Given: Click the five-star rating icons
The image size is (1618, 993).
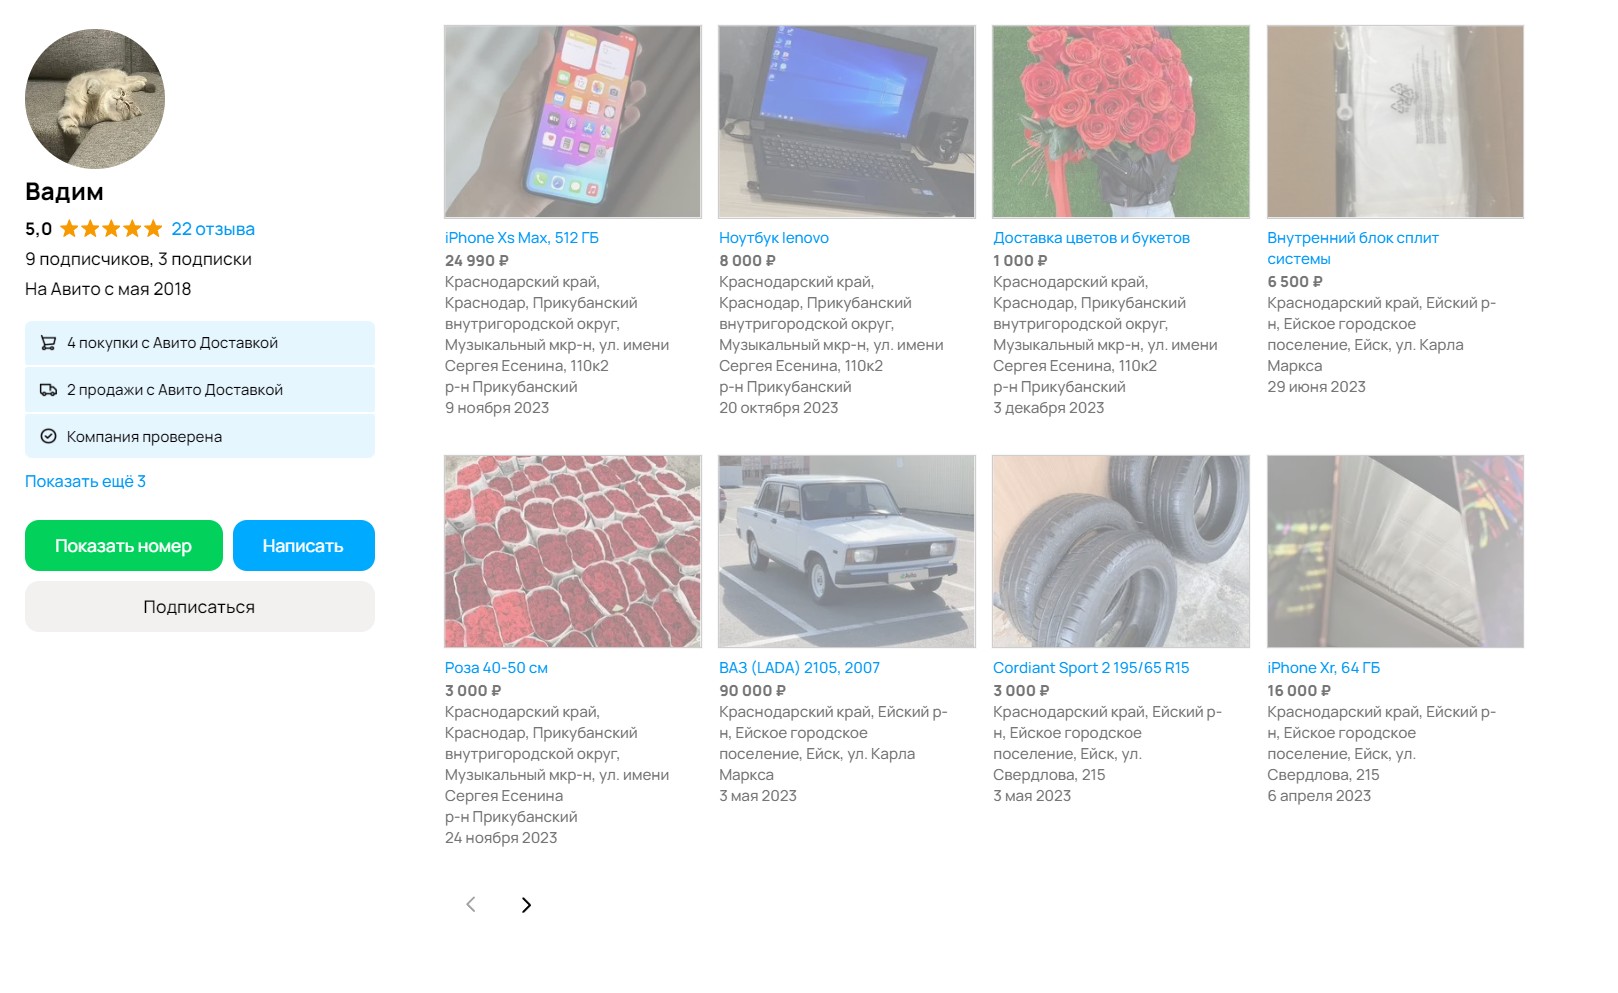Looking at the screenshot, I should (111, 229).
